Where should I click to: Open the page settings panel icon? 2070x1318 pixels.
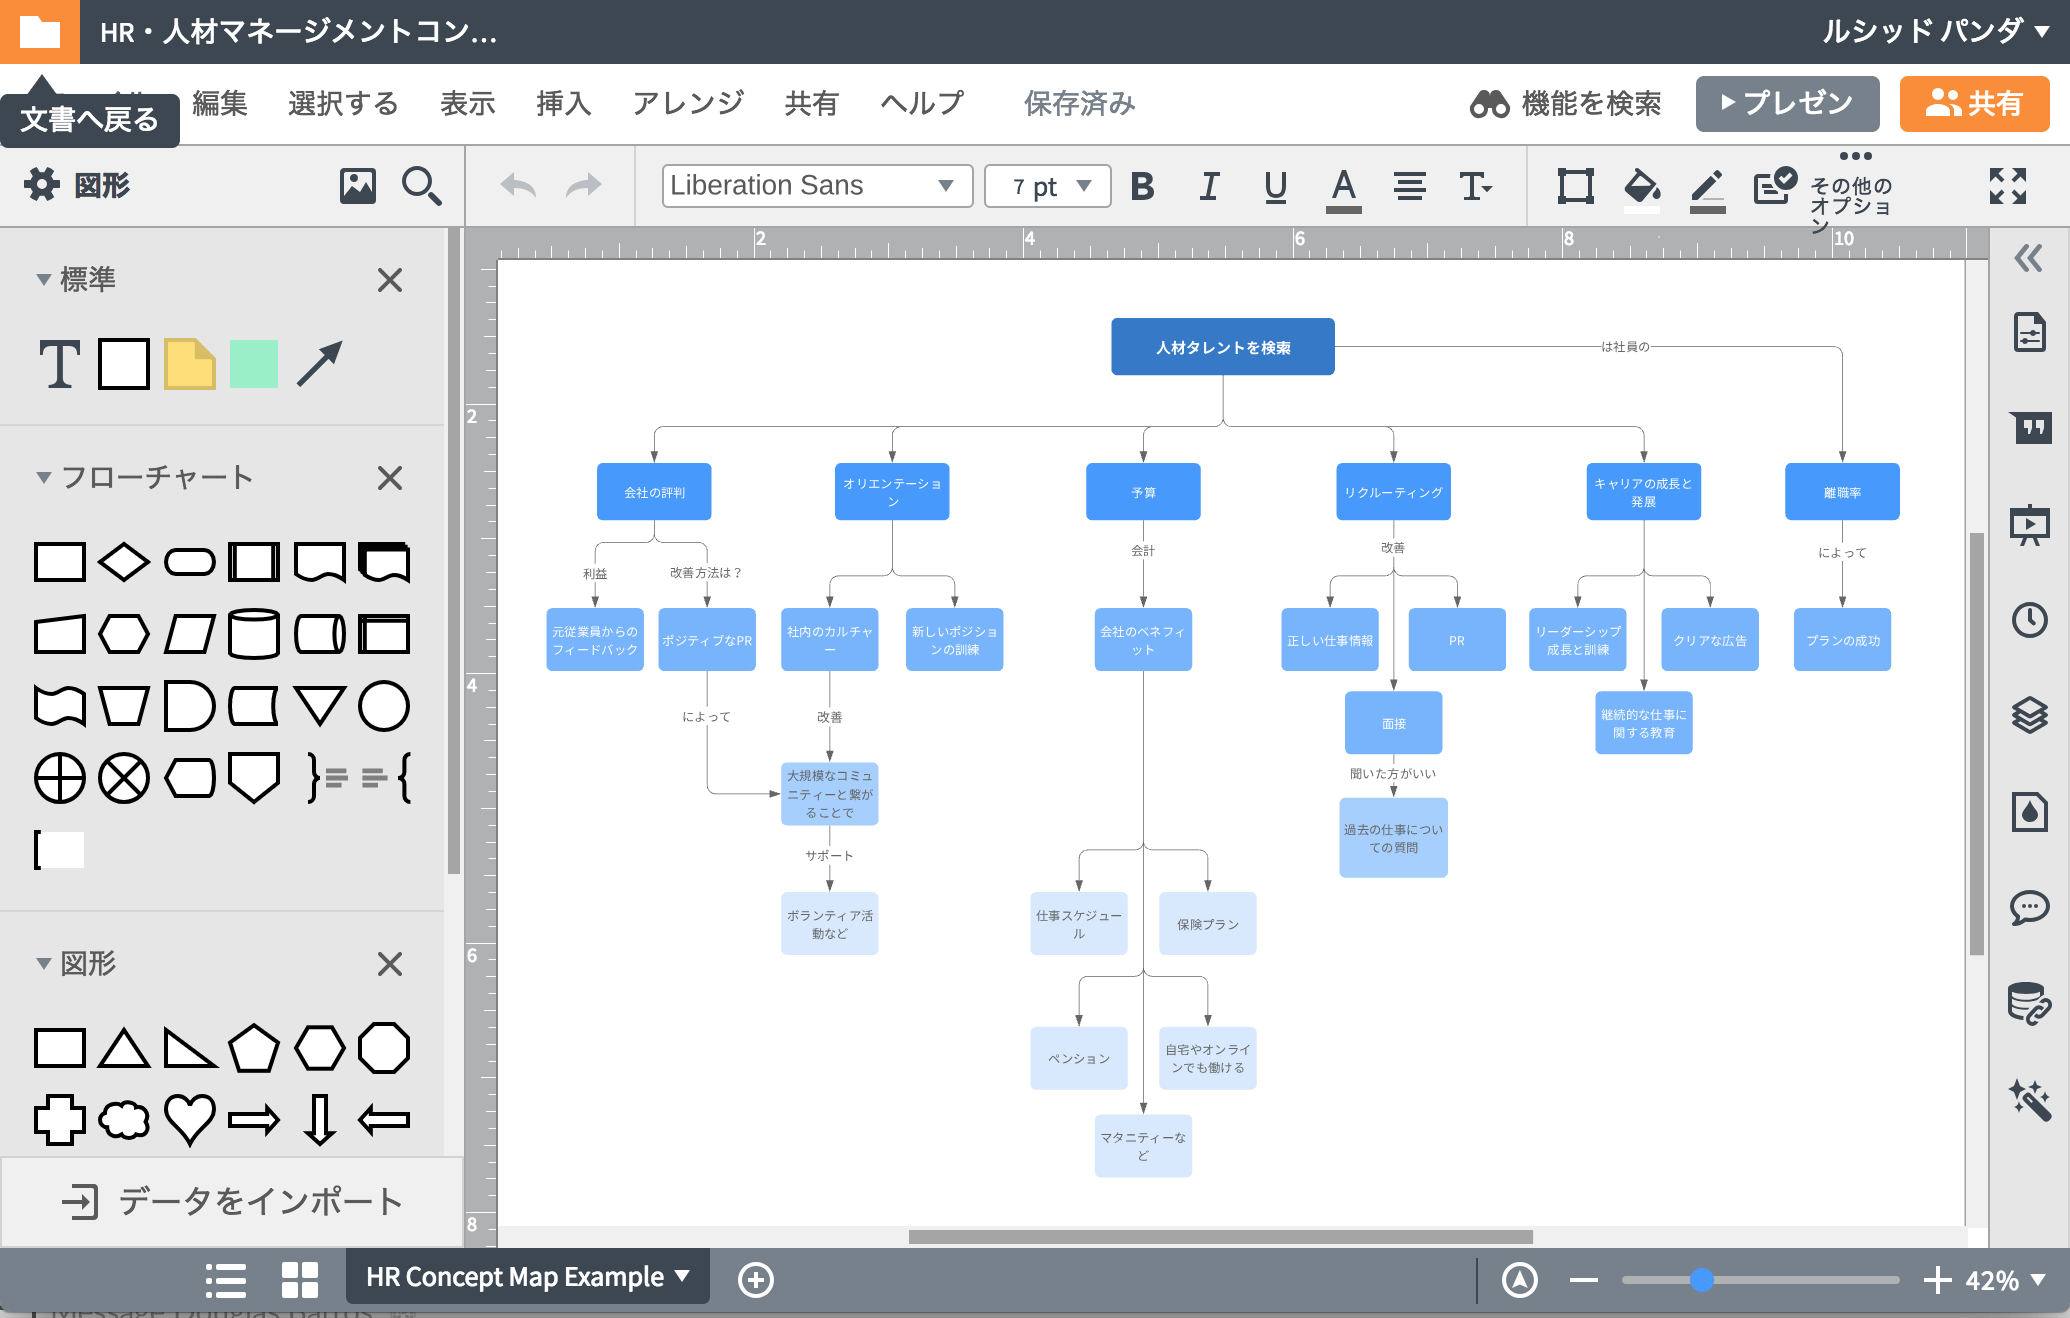click(x=2029, y=332)
